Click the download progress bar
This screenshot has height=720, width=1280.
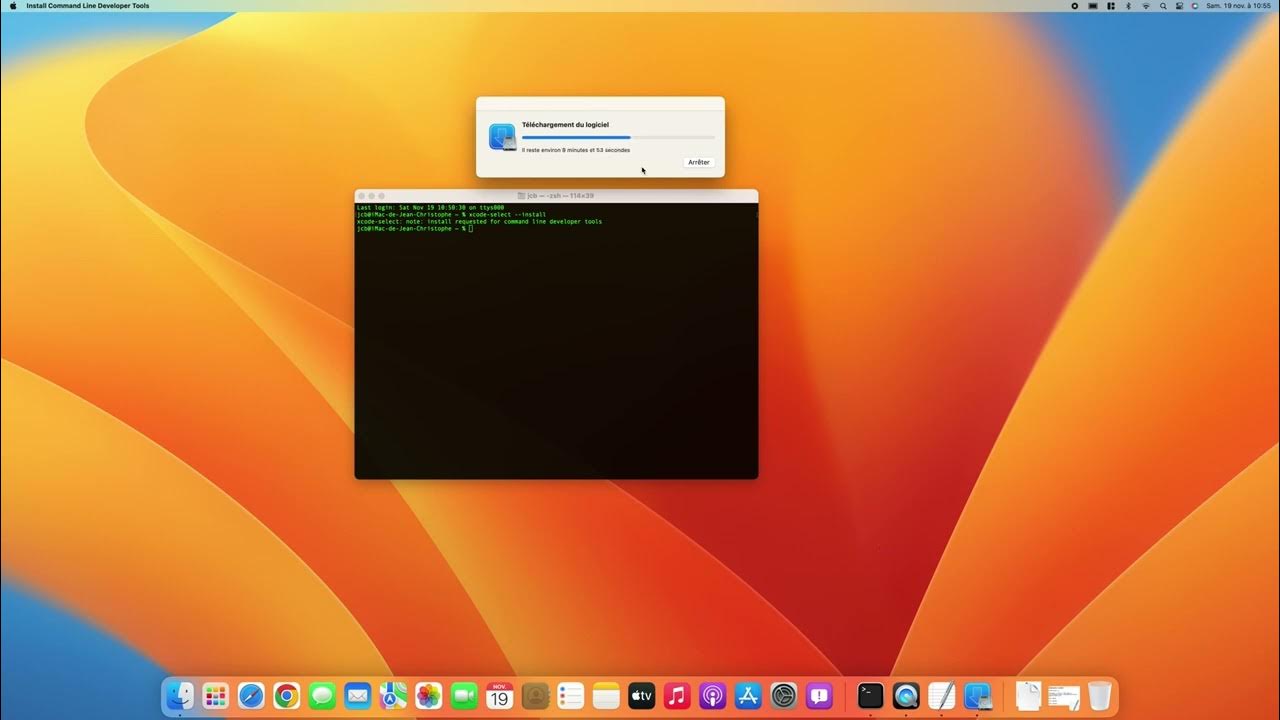[618, 137]
